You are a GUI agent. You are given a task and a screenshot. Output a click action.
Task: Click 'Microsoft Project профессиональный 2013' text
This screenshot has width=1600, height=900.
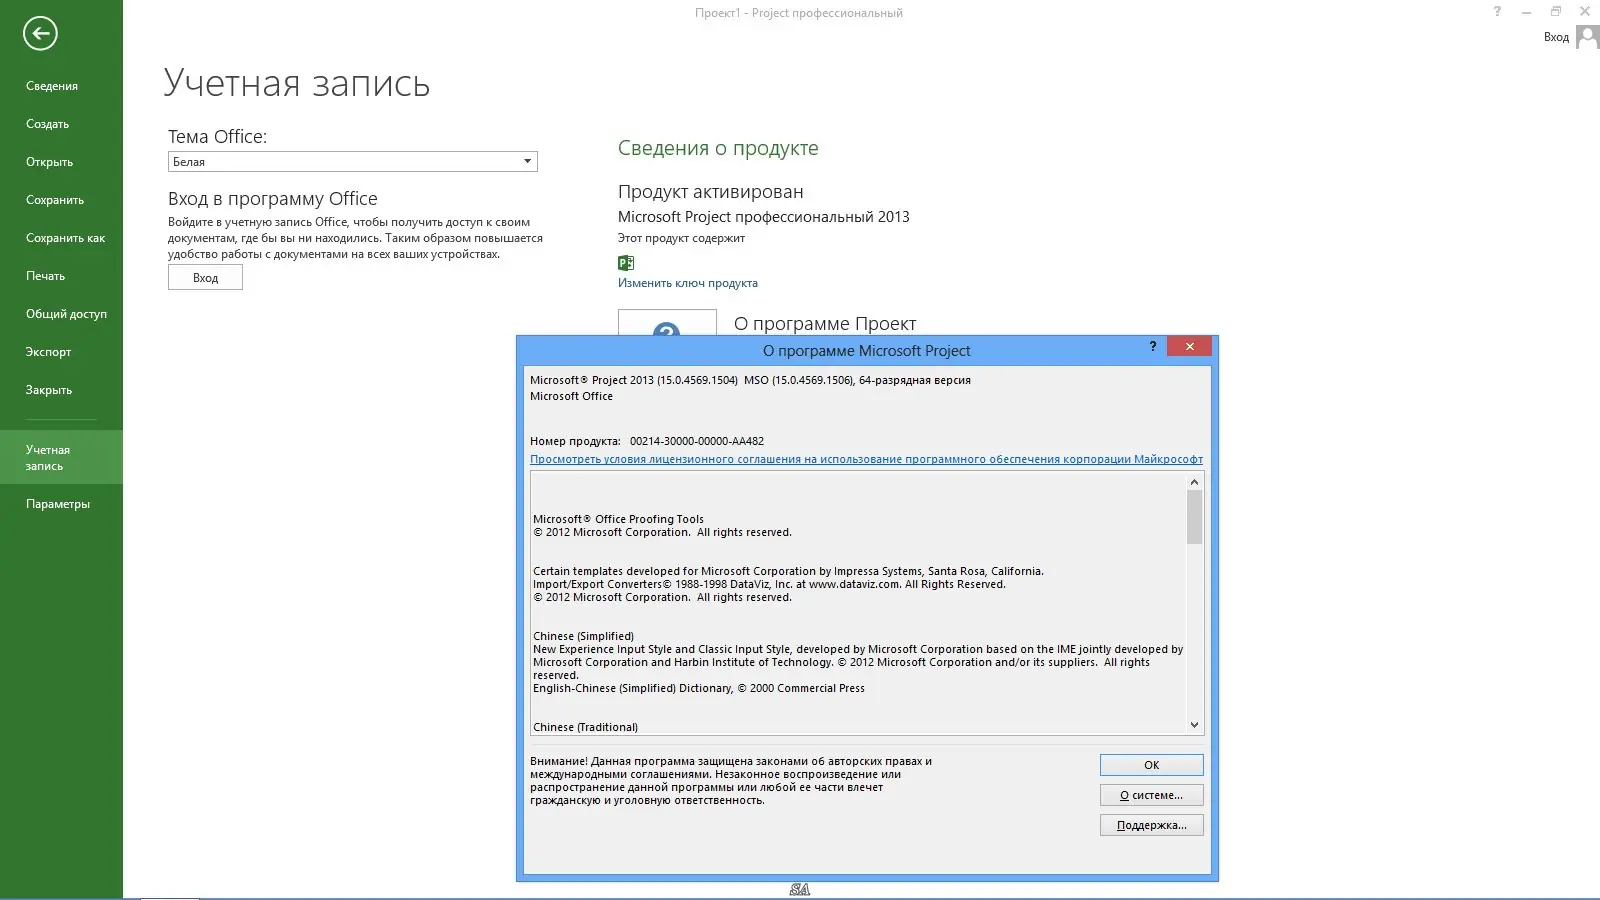(764, 217)
